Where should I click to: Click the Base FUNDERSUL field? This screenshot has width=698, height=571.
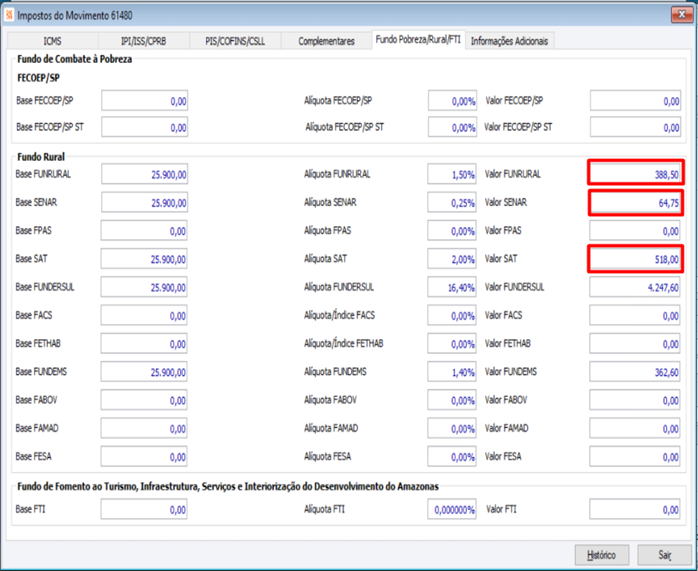[144, 287]
